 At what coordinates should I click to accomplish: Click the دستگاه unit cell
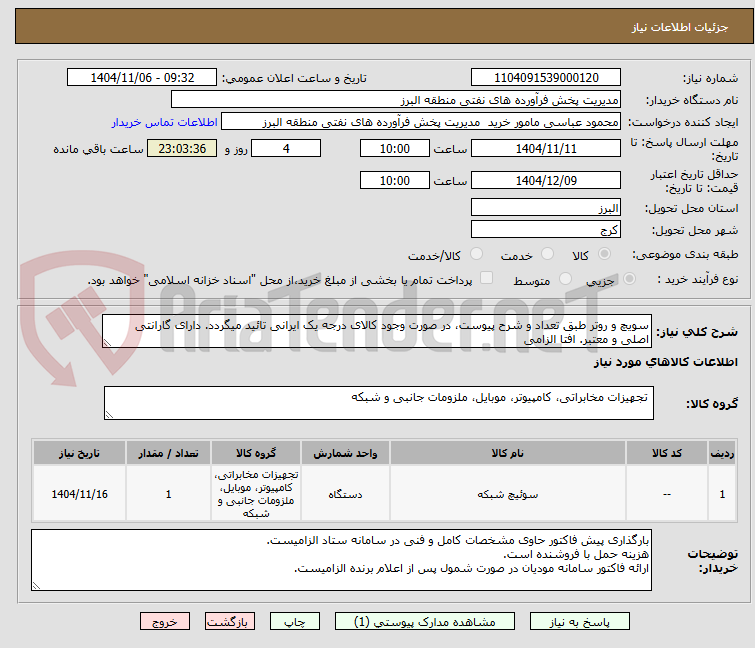(345, 494)
